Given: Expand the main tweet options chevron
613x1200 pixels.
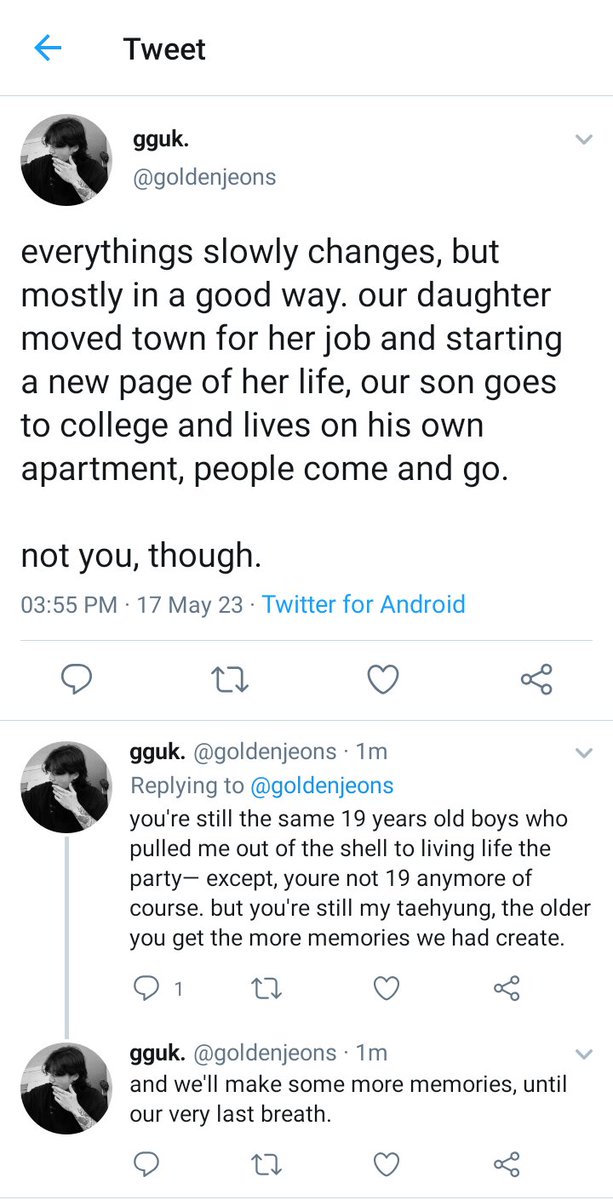Looking at the screenshot, I should click(584, 140).
